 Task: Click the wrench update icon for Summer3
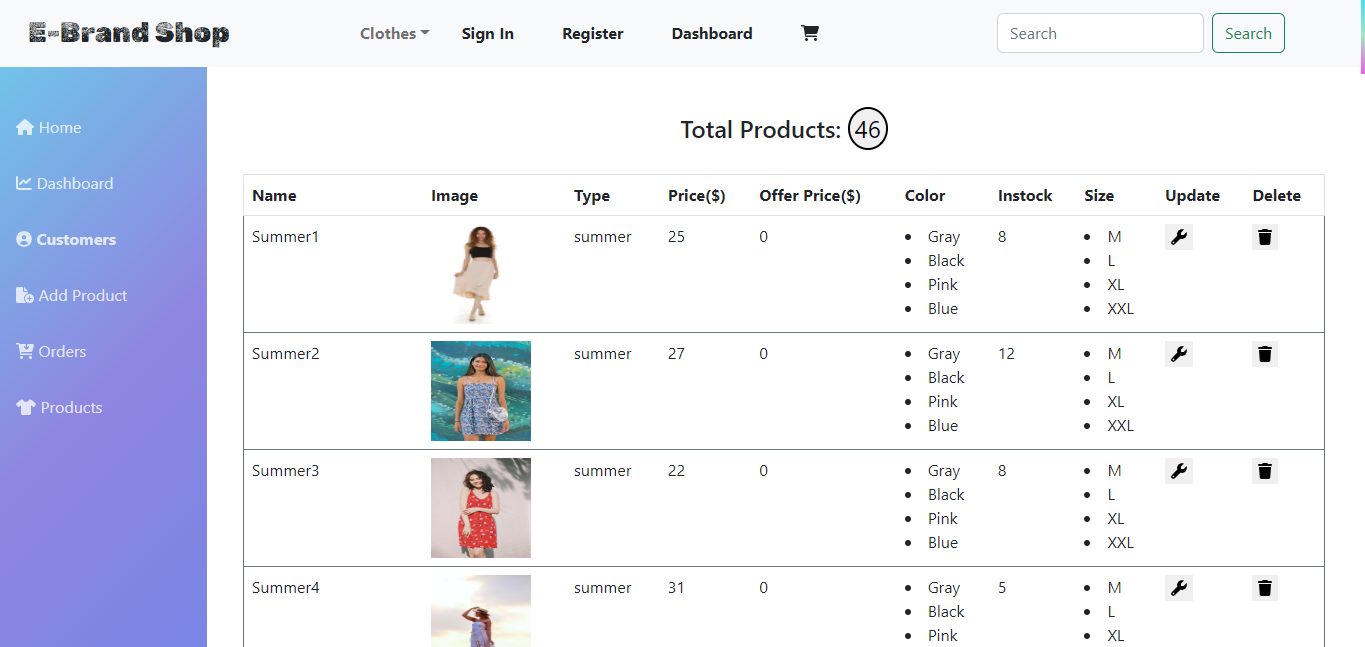1178,470
